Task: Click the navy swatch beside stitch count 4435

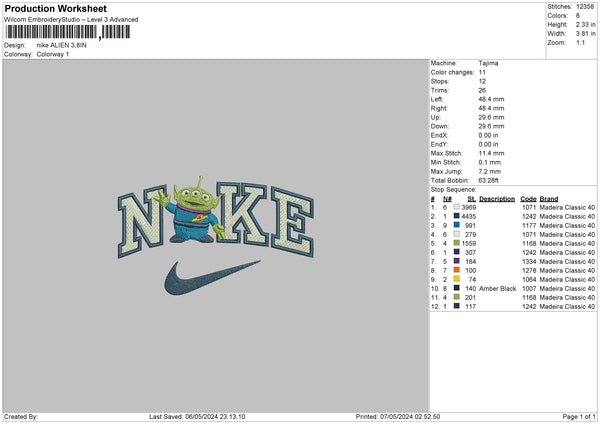Action: point(457,216)
